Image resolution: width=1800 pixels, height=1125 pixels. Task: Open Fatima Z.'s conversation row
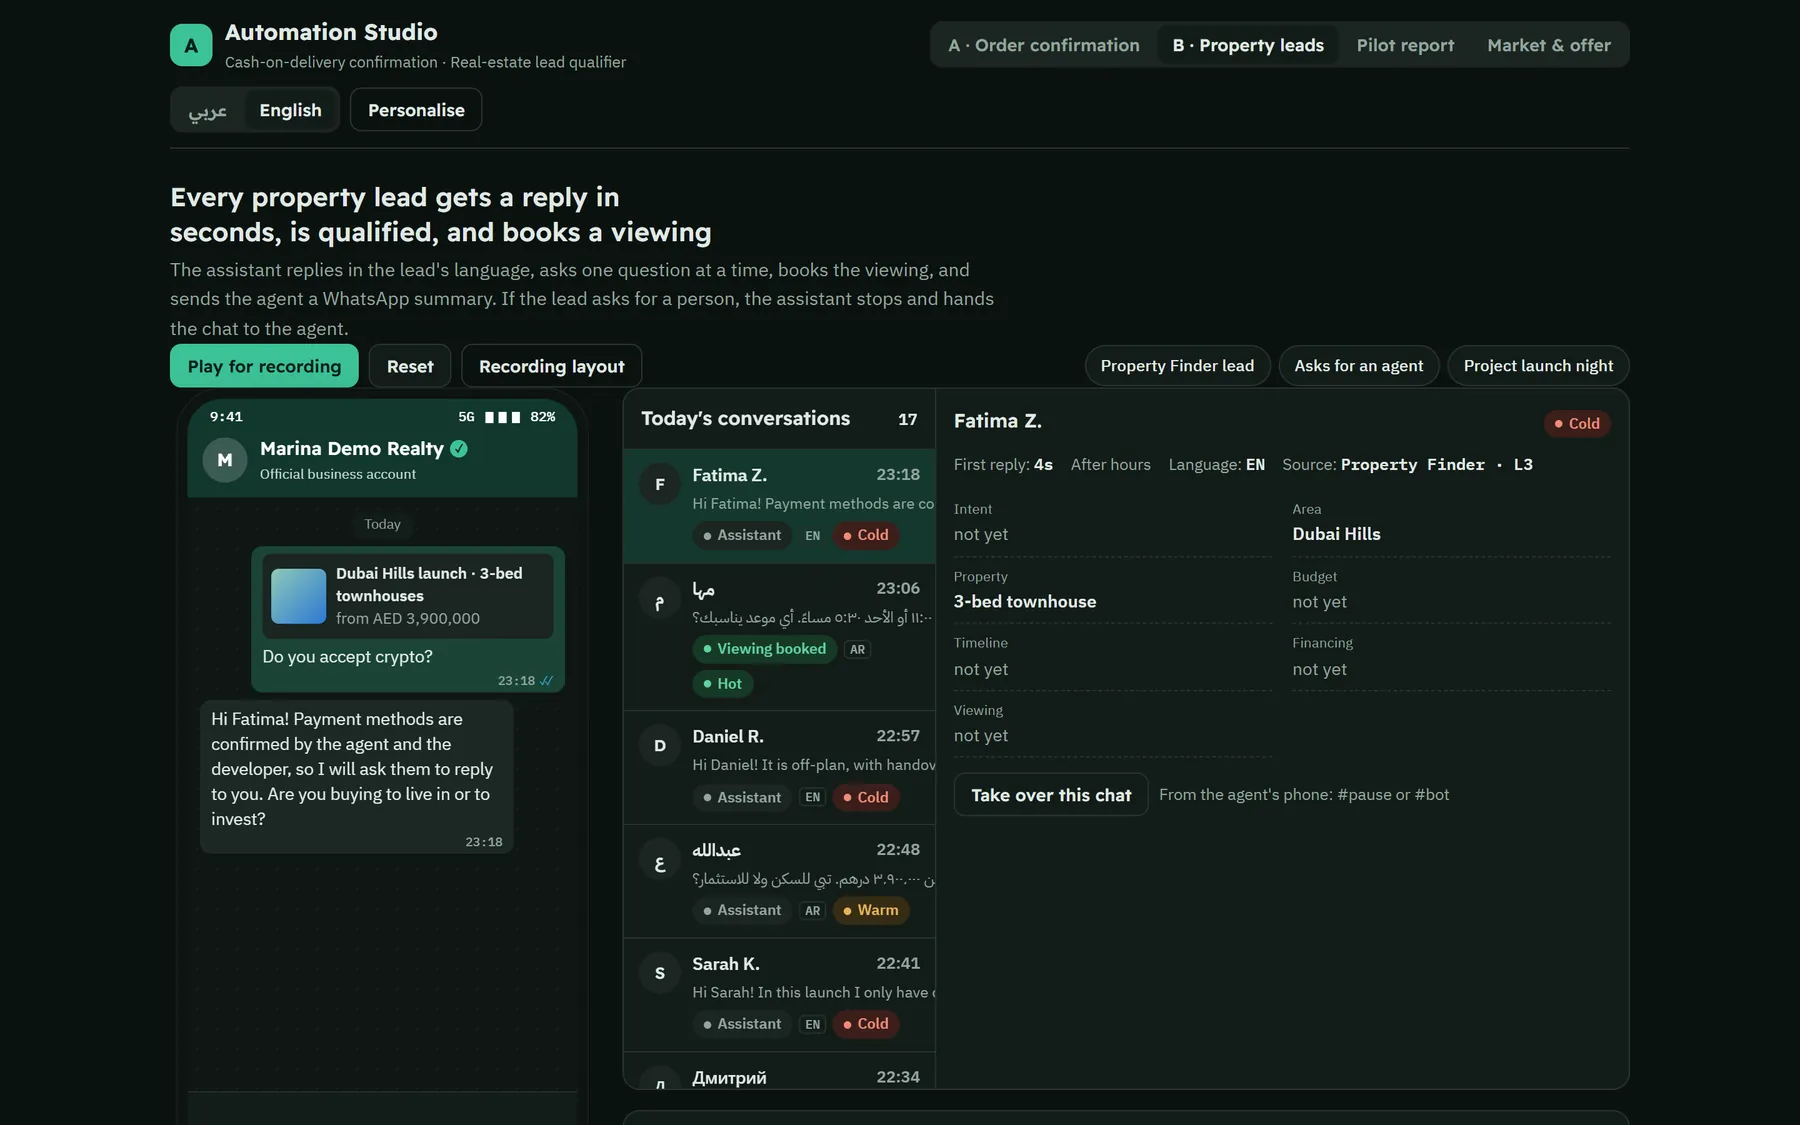779,506
